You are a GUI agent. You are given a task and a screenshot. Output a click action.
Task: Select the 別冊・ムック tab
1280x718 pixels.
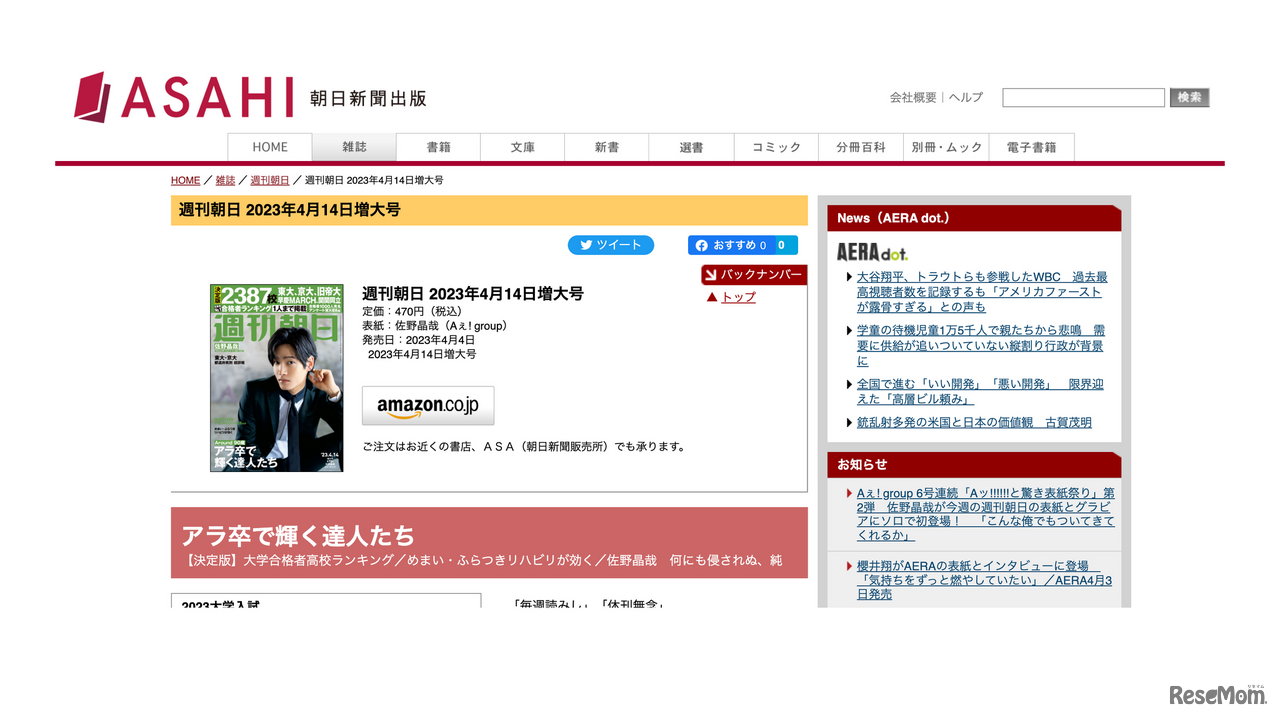click(x=946, y=147)
